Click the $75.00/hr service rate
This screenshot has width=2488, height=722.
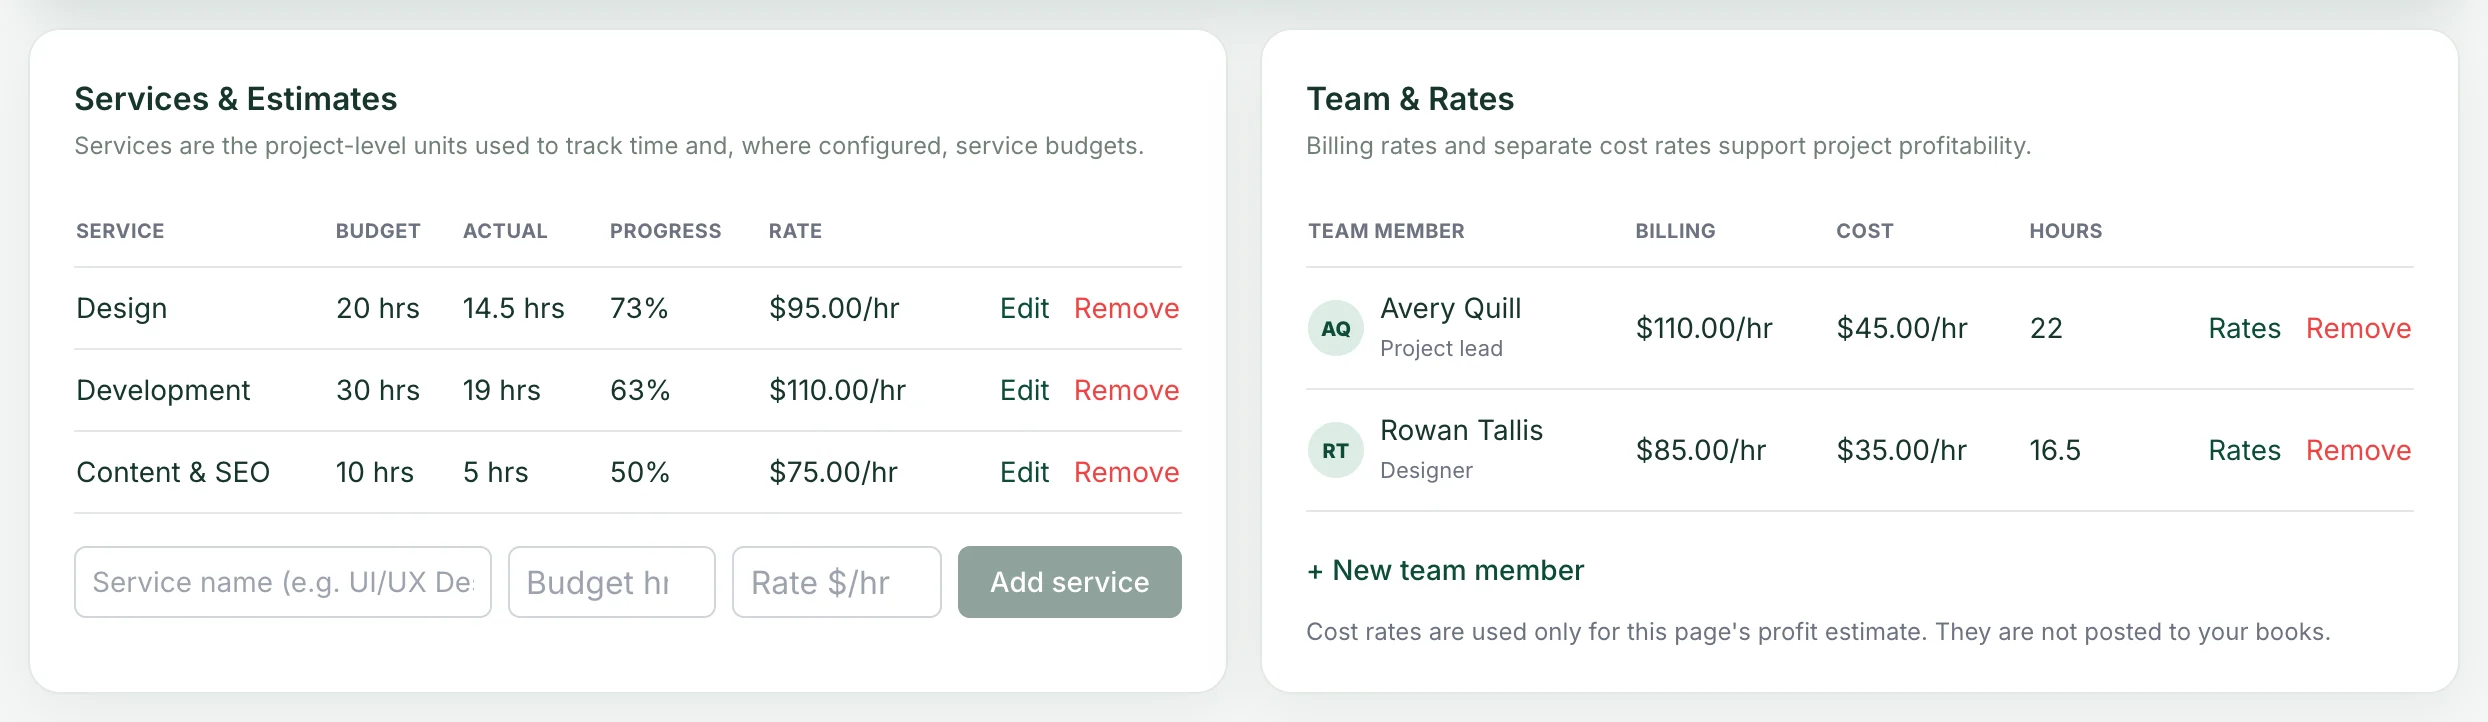click(x=833, y=472)
